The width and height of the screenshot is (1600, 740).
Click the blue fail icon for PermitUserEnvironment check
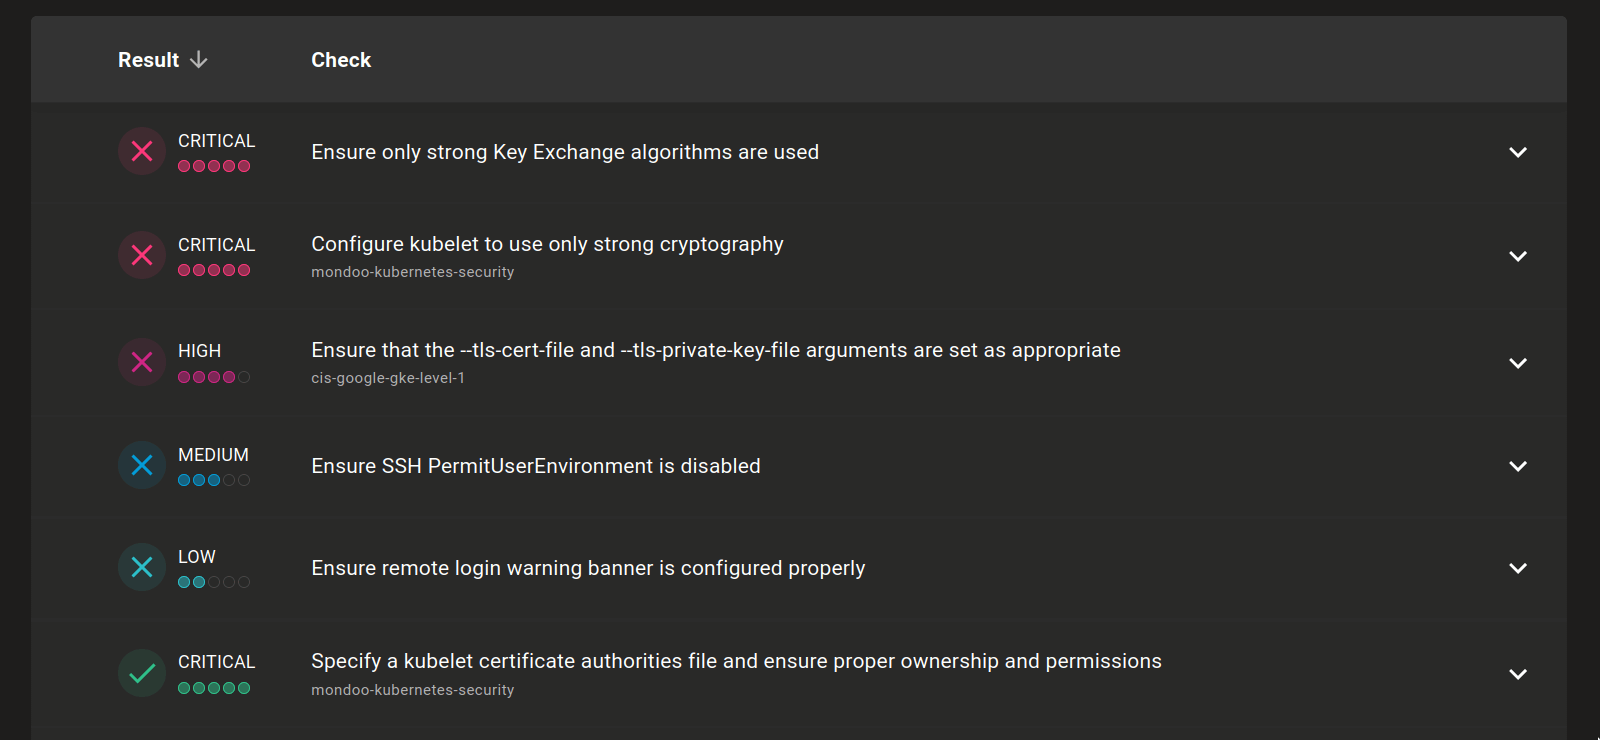coord(142,465)
